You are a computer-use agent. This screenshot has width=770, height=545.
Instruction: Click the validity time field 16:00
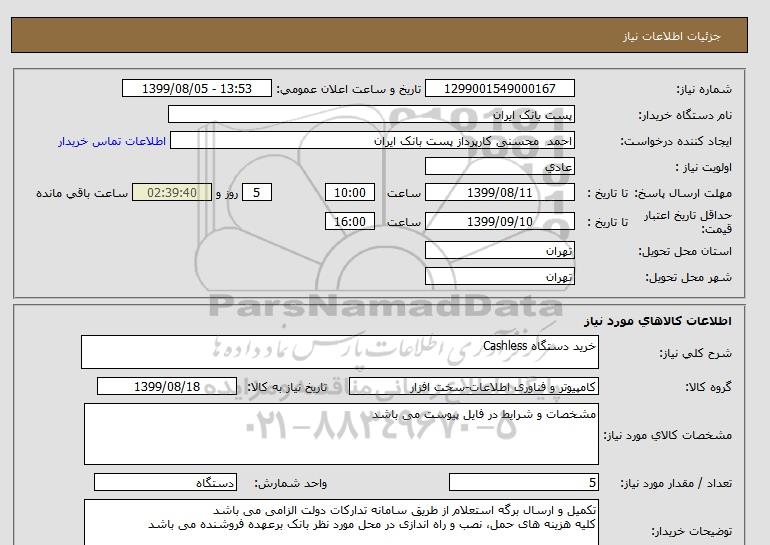(x=350, y=221)
